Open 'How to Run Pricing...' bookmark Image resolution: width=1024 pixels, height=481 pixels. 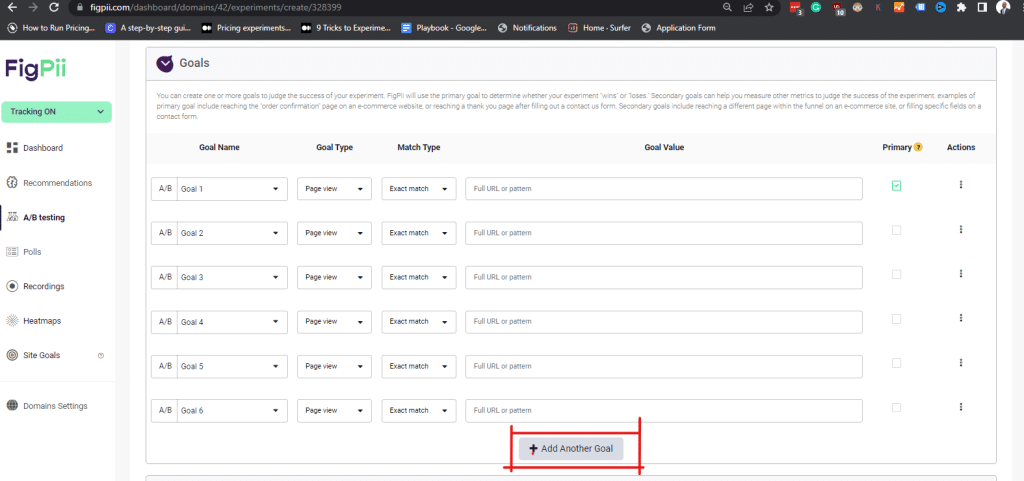(x=52, y=28)
